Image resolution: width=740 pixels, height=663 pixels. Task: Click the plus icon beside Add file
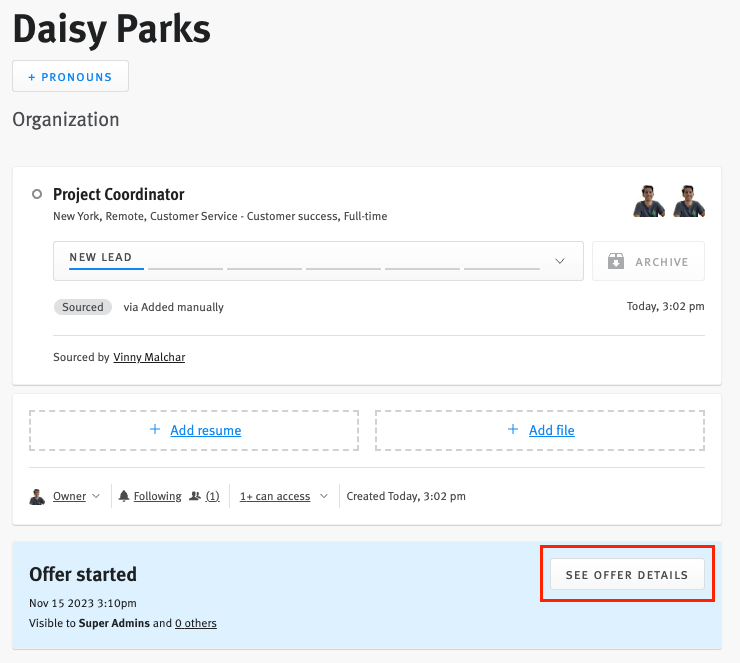[513, 430]
